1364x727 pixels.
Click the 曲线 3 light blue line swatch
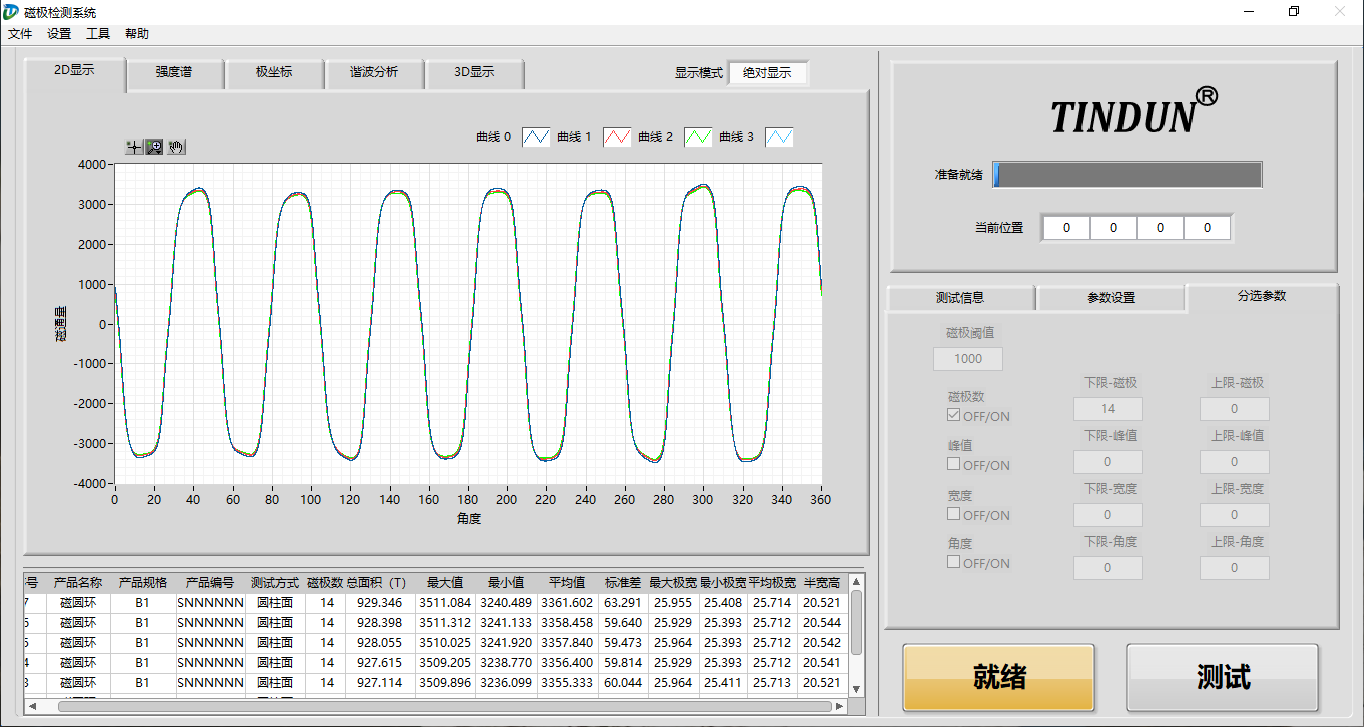tap(780, 137)
